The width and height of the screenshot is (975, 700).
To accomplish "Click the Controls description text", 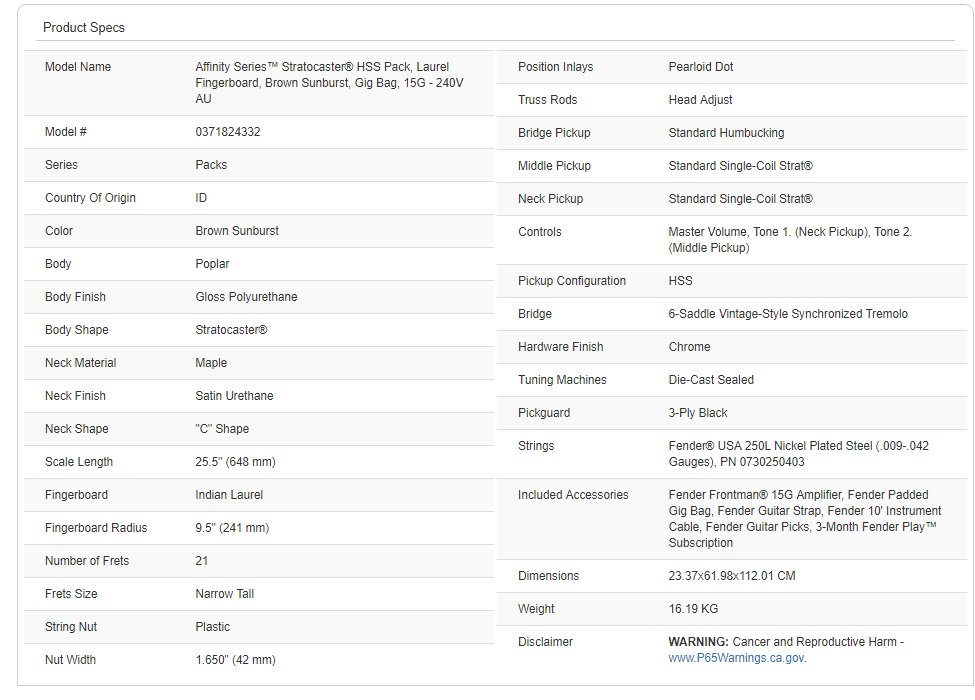I will click(790, 240).
